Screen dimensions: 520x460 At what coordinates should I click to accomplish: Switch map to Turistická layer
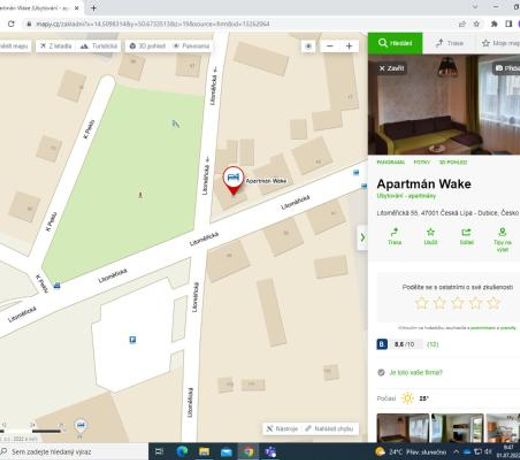coord(99,46)
